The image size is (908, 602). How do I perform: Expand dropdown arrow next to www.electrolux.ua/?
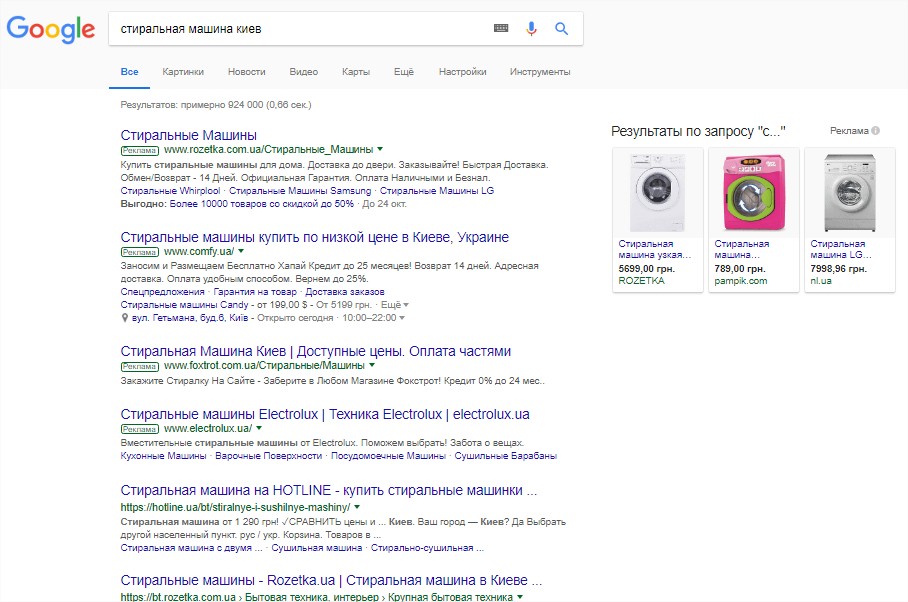coord(259,428)
